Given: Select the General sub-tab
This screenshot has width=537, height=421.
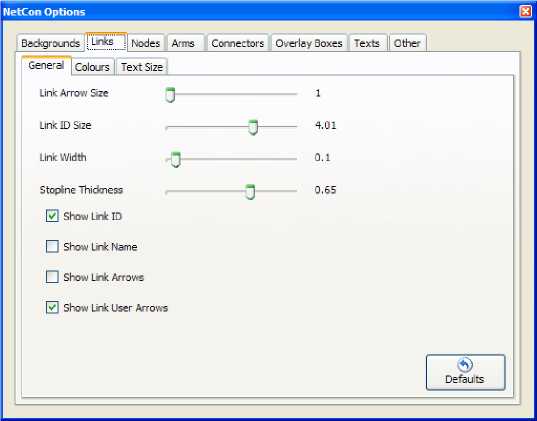Looking at the screenshot, I should (46, 65).
